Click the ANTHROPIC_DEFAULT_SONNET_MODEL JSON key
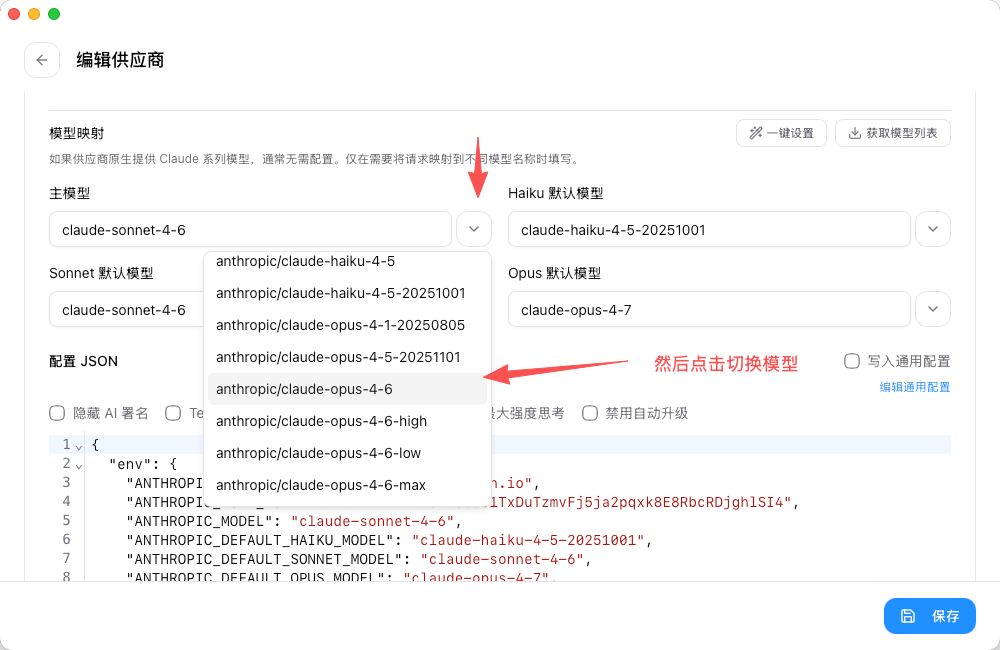The width and height of the screenshot is (1000, 650). point(264,559)
